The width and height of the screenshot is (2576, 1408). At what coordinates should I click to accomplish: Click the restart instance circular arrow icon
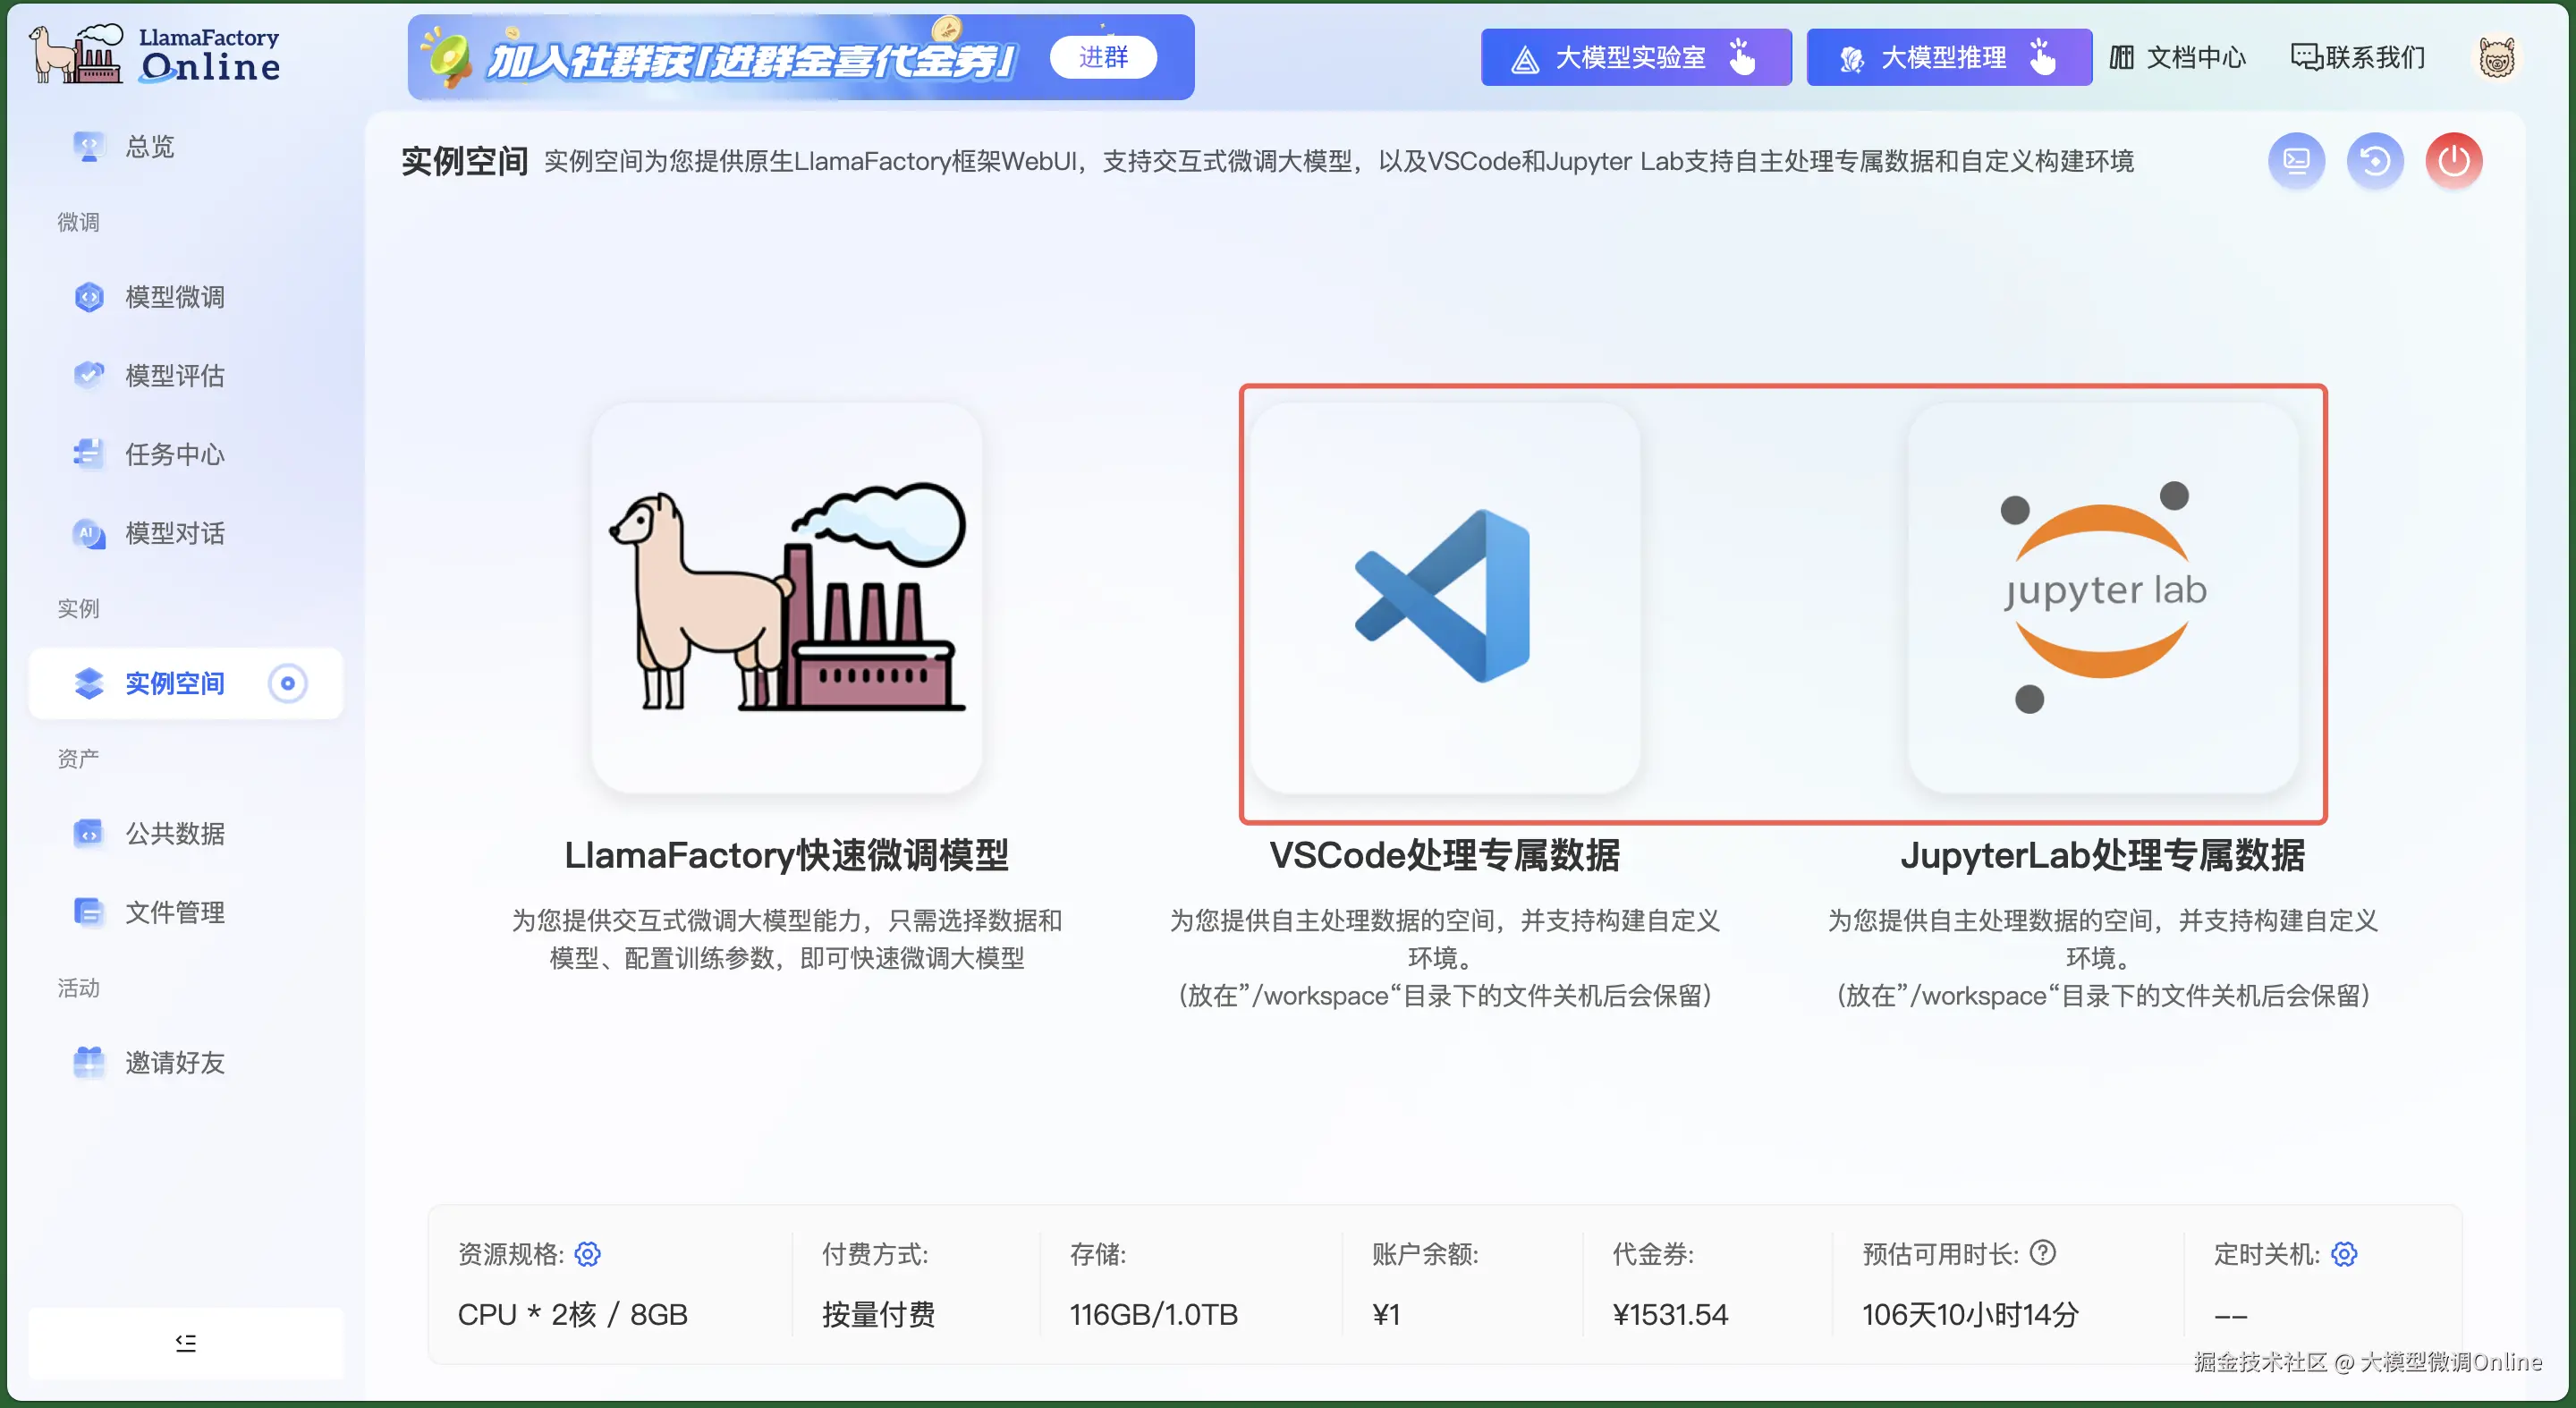click(x=2375, y=161)
